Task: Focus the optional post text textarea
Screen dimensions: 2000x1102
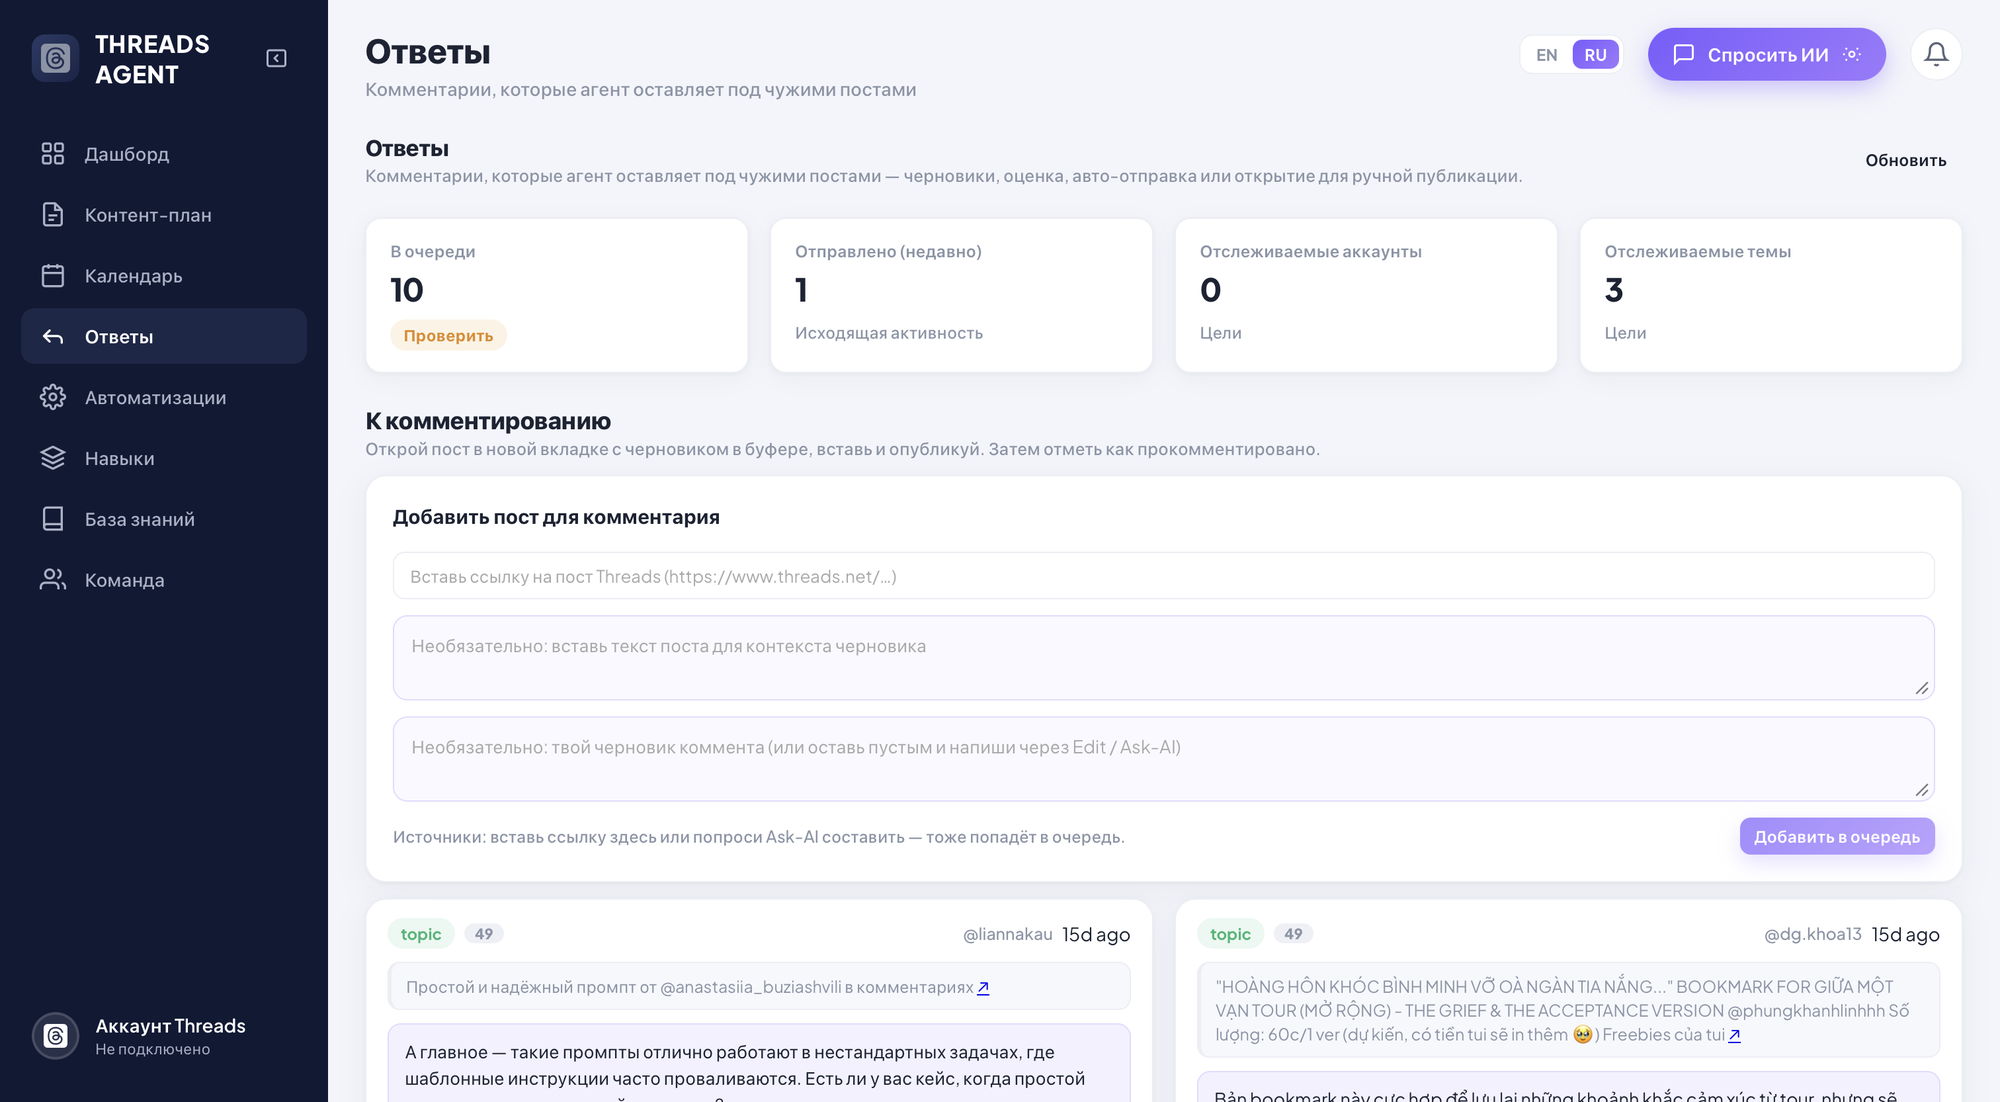Action: tap(1163, 657)
